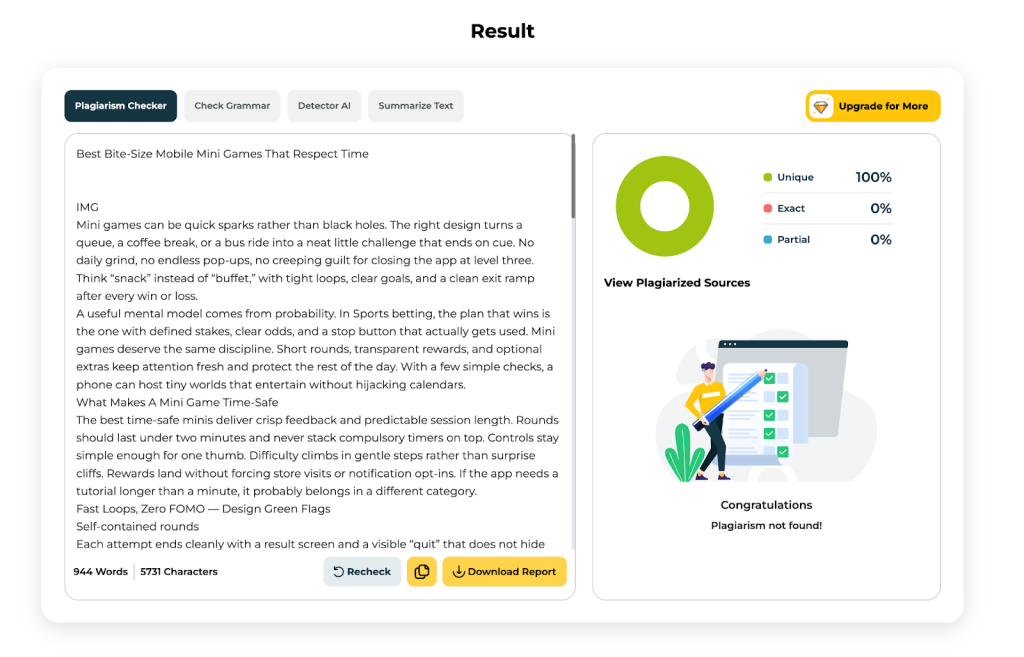Click the green donut chart

click(665, 206)
